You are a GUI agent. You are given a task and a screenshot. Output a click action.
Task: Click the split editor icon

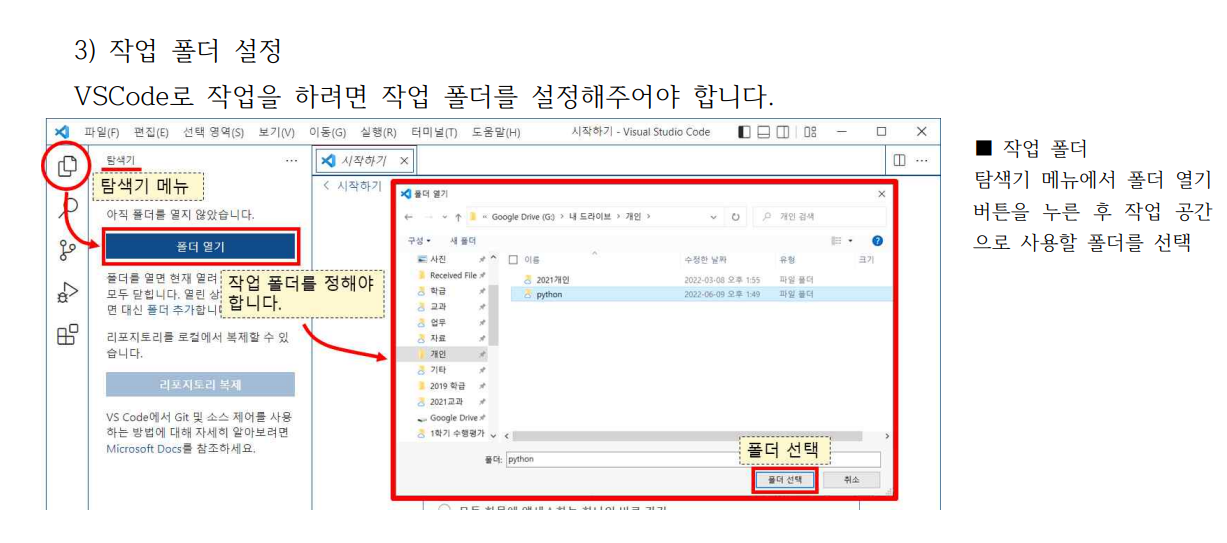click(x=899, y=160)
